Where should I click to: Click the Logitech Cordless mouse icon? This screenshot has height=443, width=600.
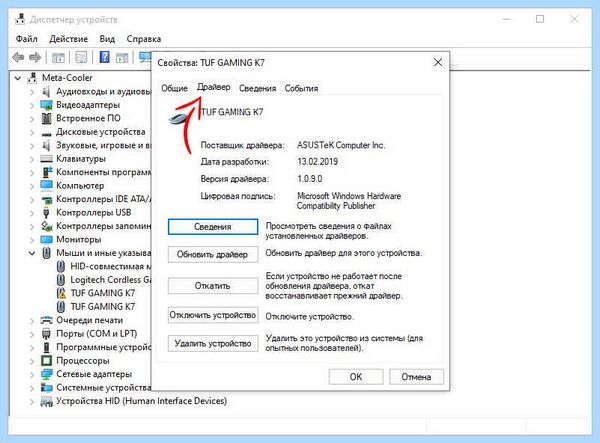click(60, 280)
